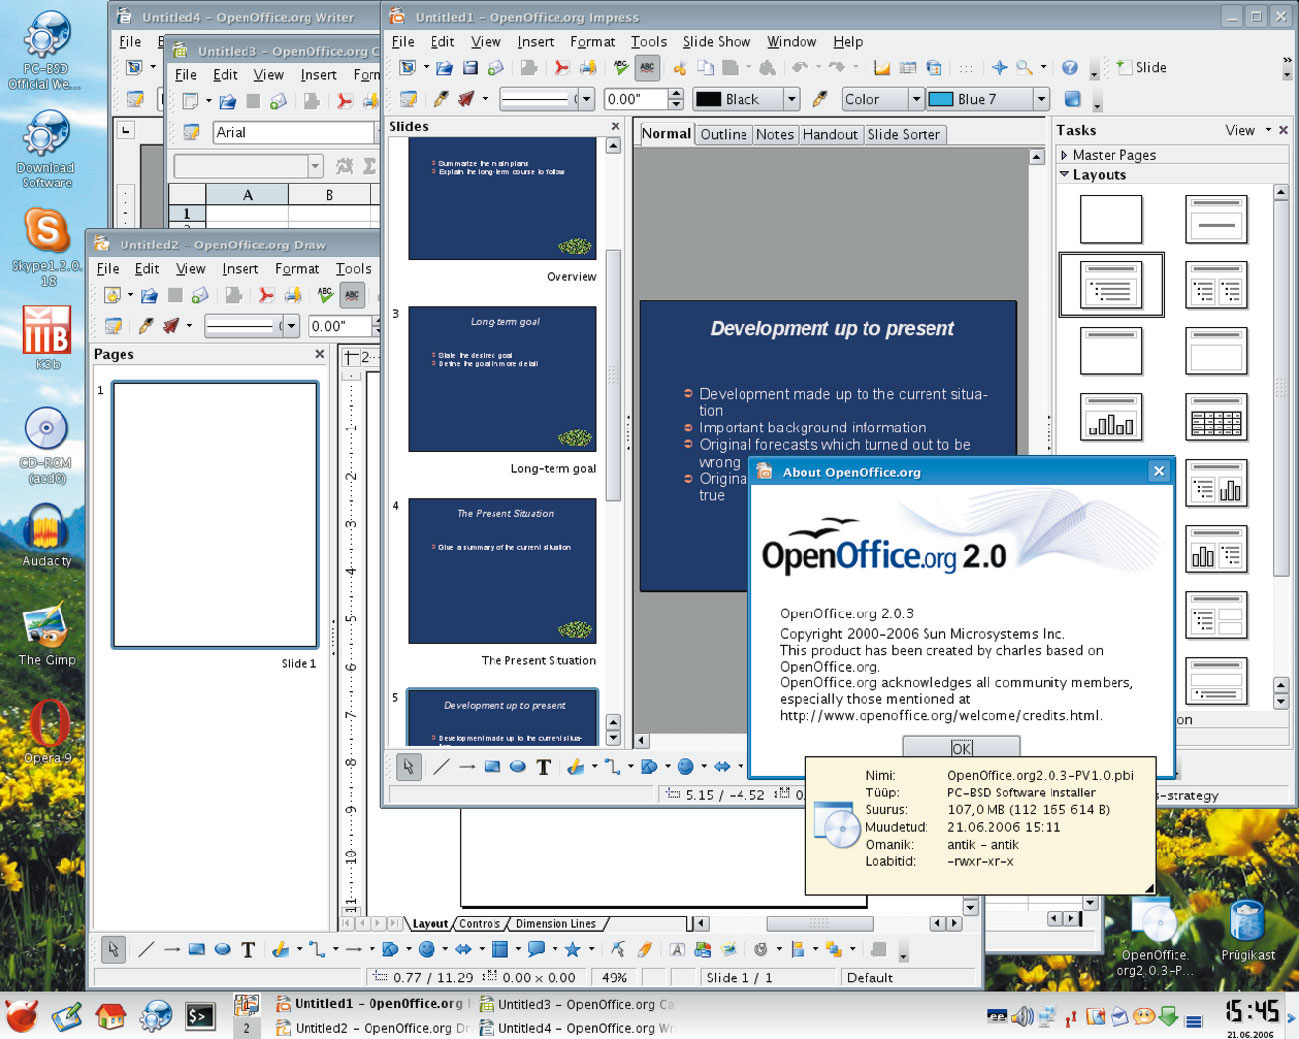Image resolution: width=1299 pixels, height=1039 pixels.
Task: Click the Cut scissors icon in Impress
Action: 680,68
